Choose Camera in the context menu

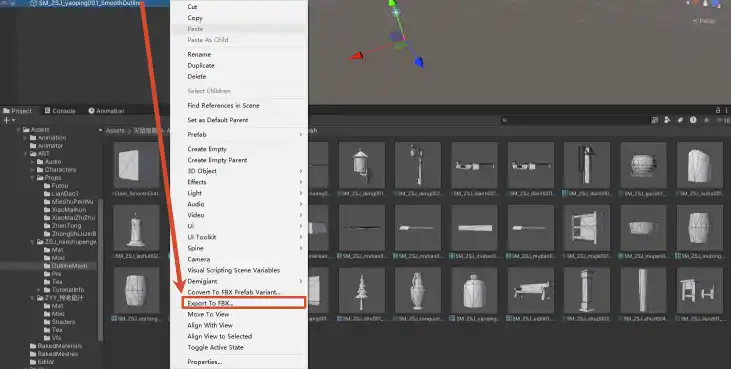pyautogui.click(x=239, y=259)
